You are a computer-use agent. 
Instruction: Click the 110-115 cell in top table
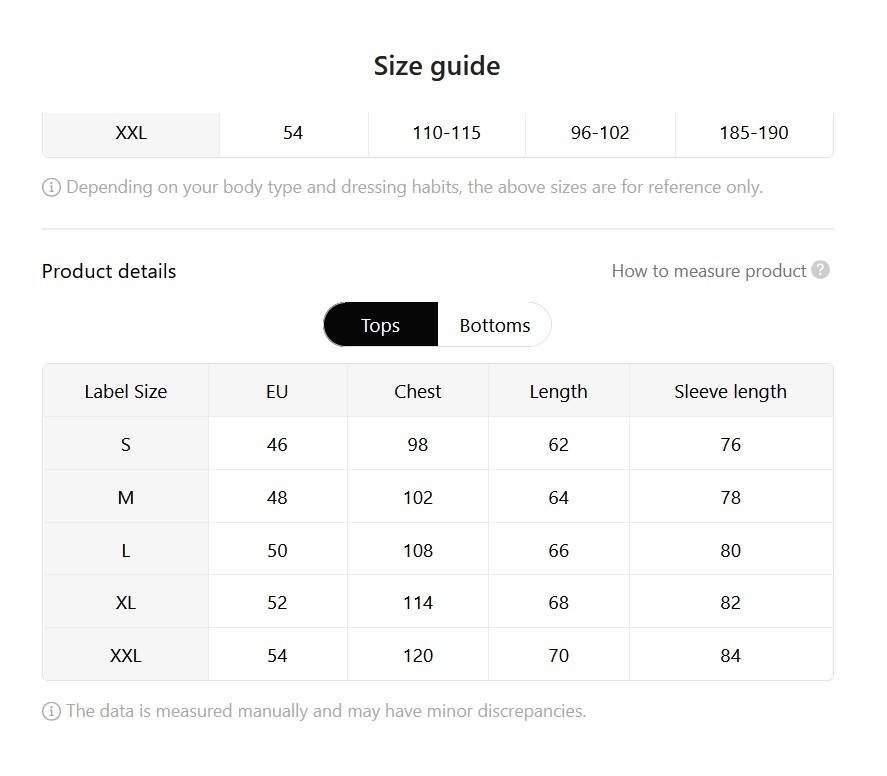point(447,133)
